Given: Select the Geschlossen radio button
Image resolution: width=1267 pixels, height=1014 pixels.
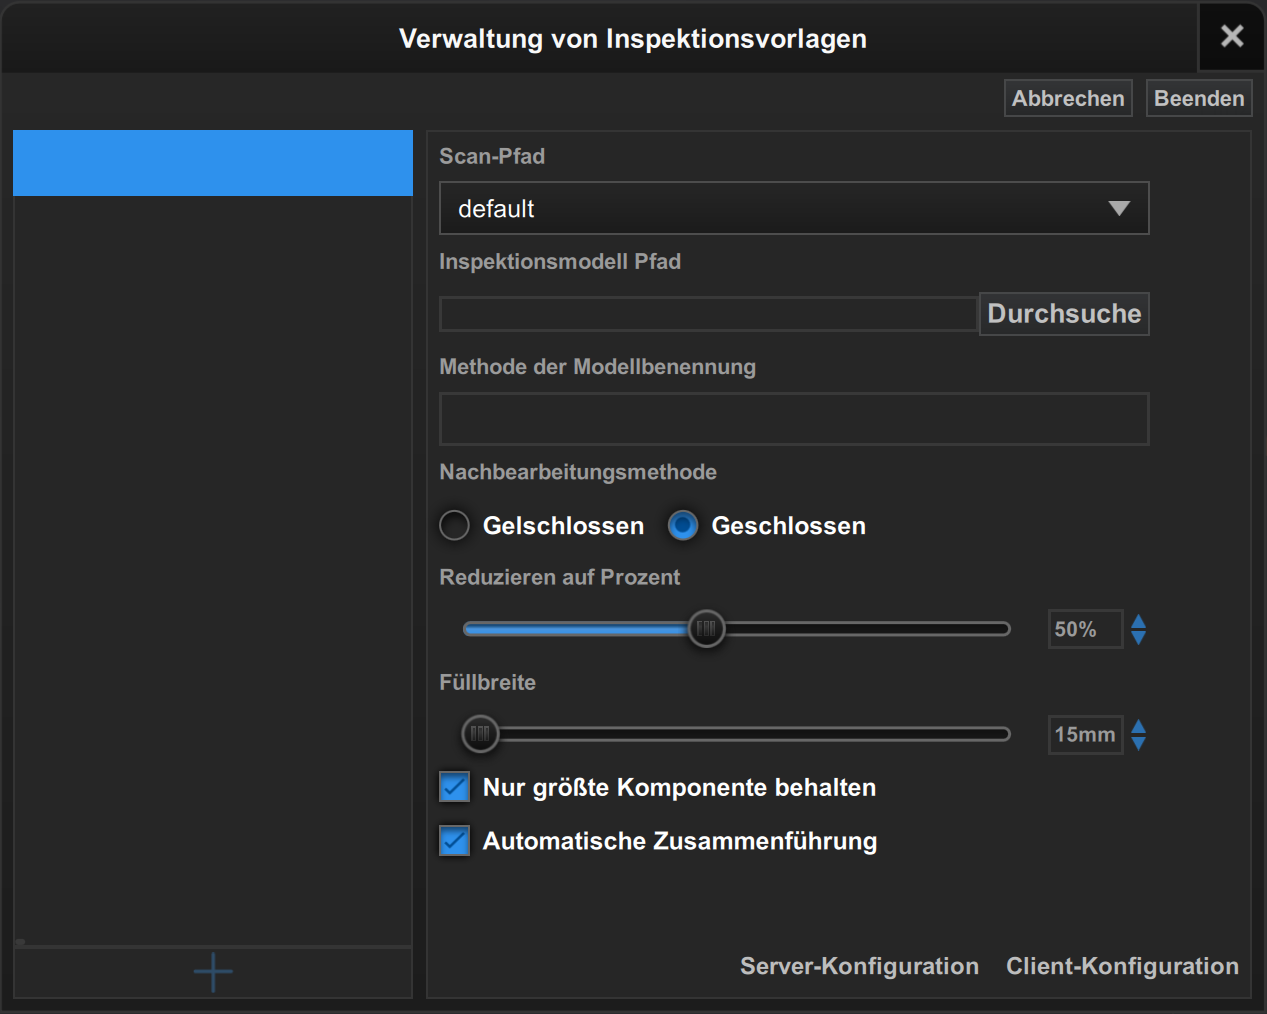Looking at the screenshot, I should 683,526.
